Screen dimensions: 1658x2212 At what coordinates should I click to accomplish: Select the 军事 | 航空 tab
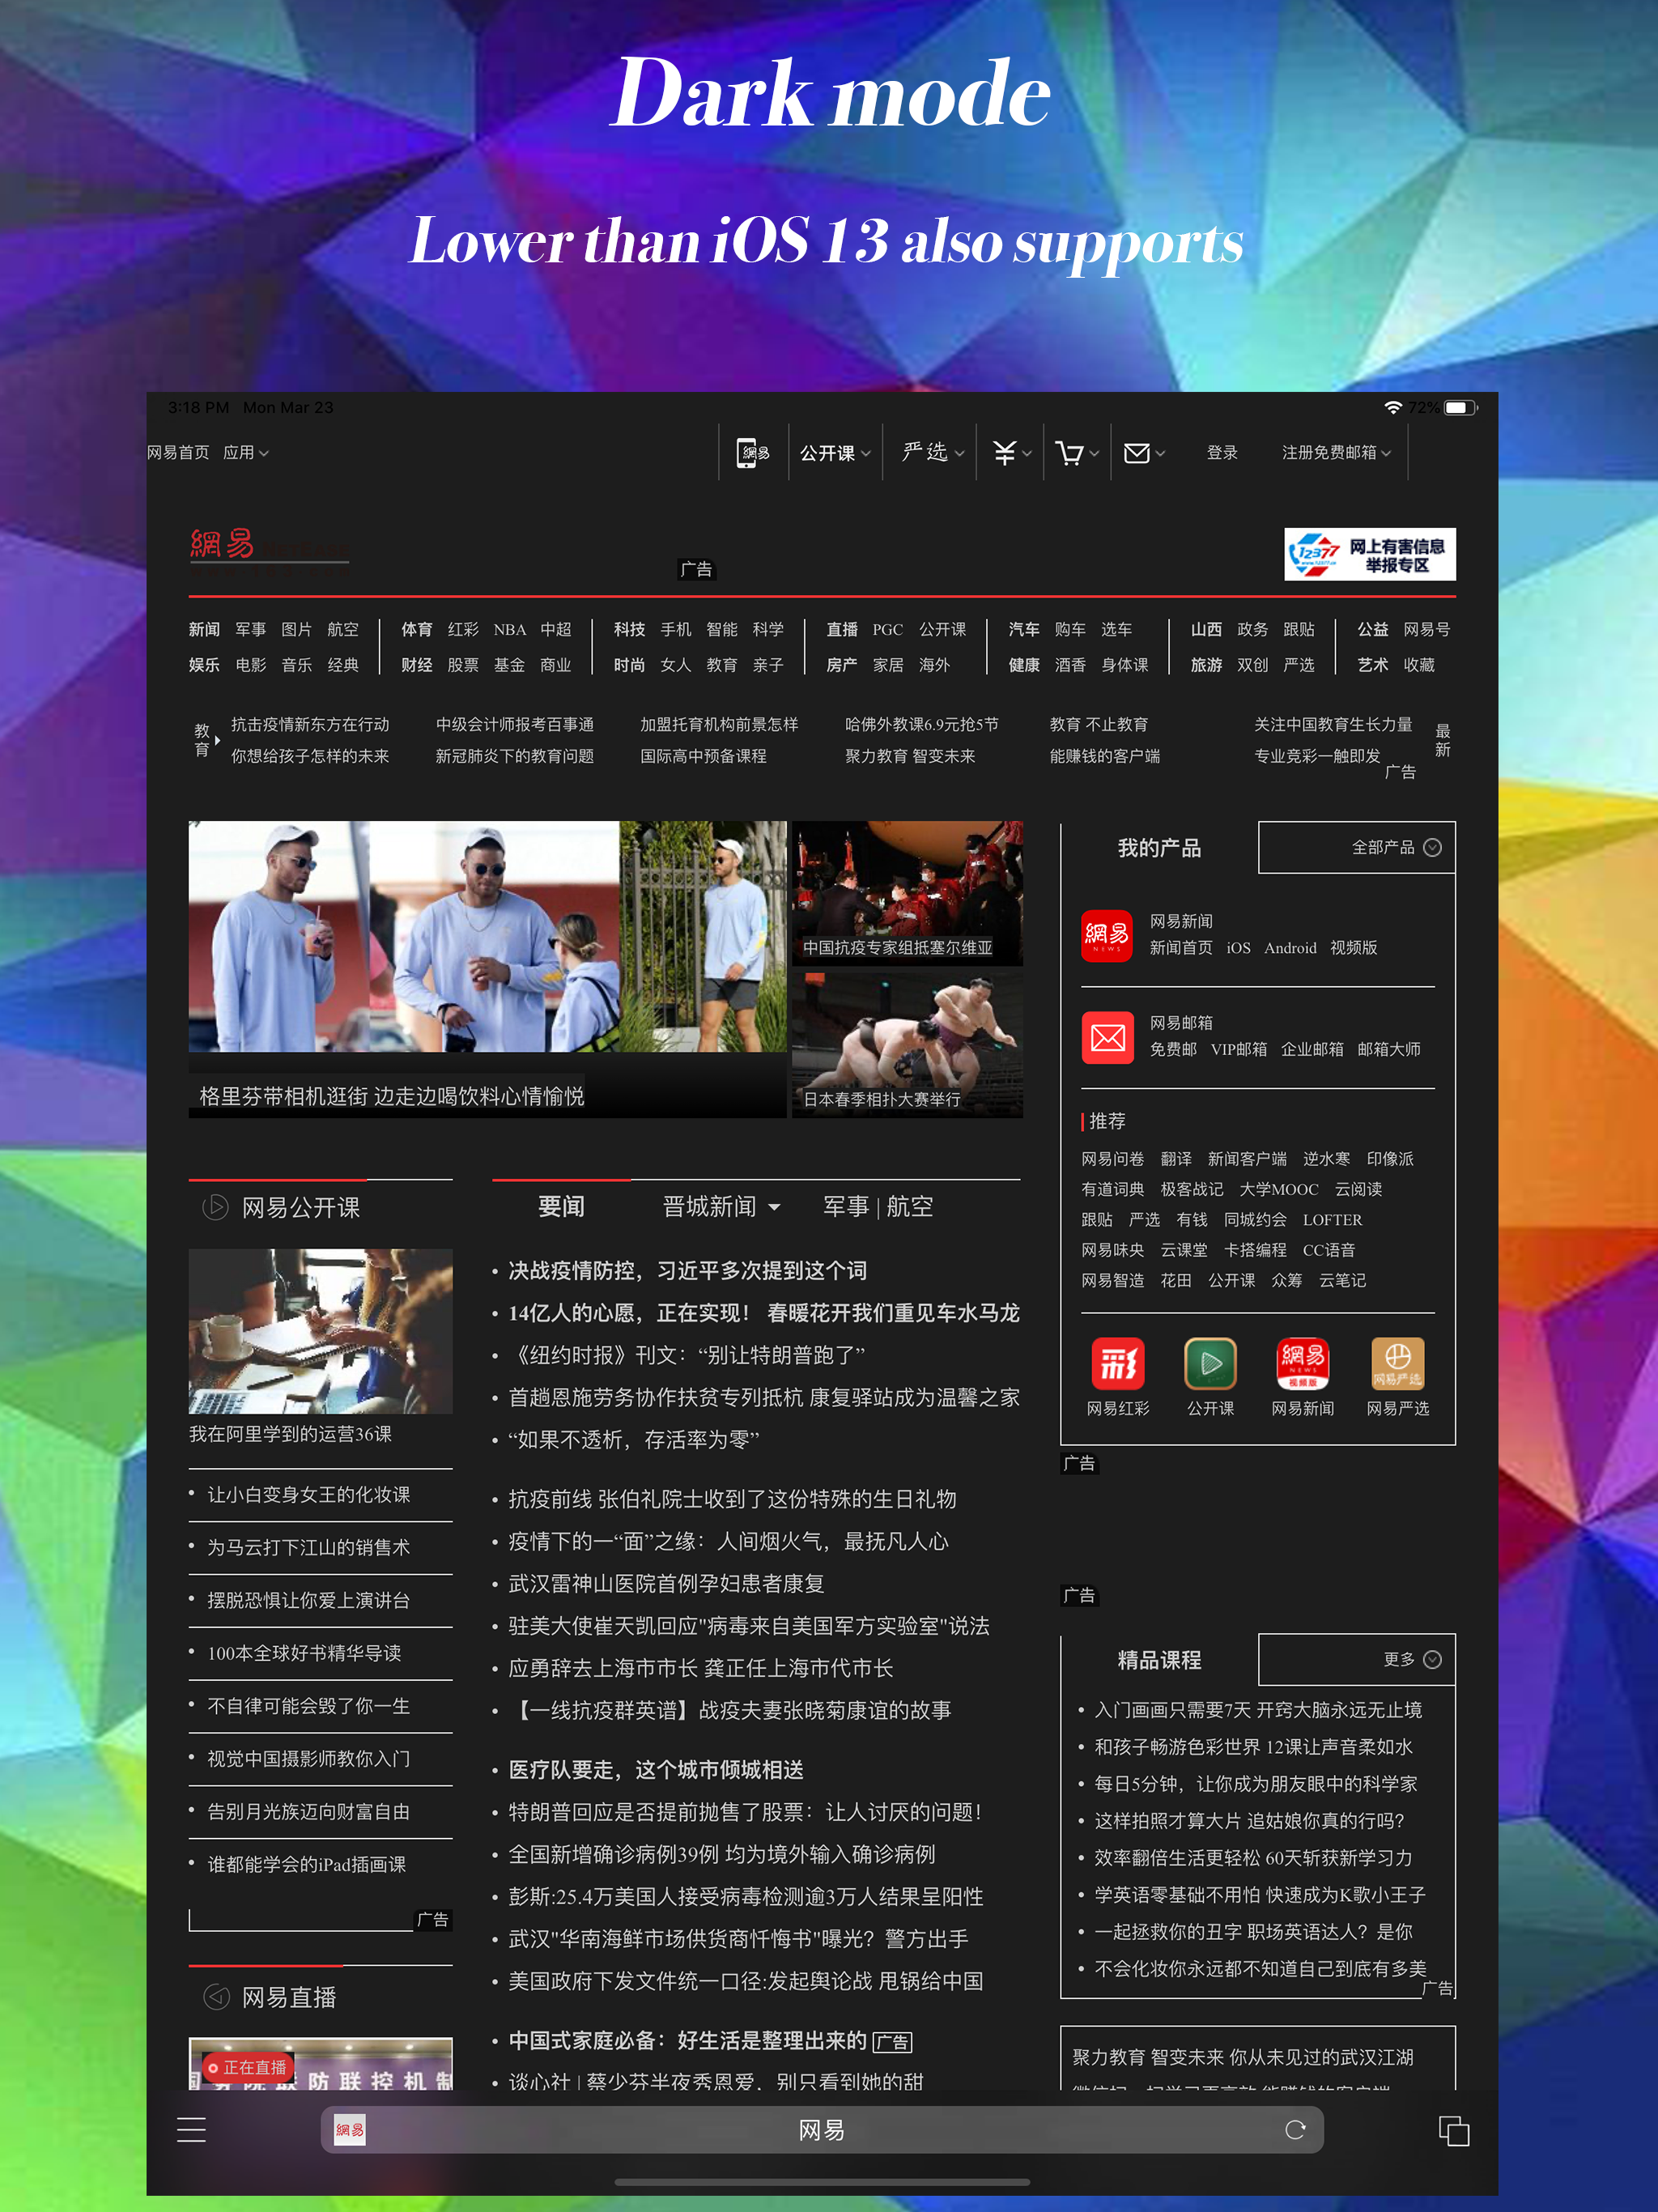pyautogui.click(x=877, y=1206)
